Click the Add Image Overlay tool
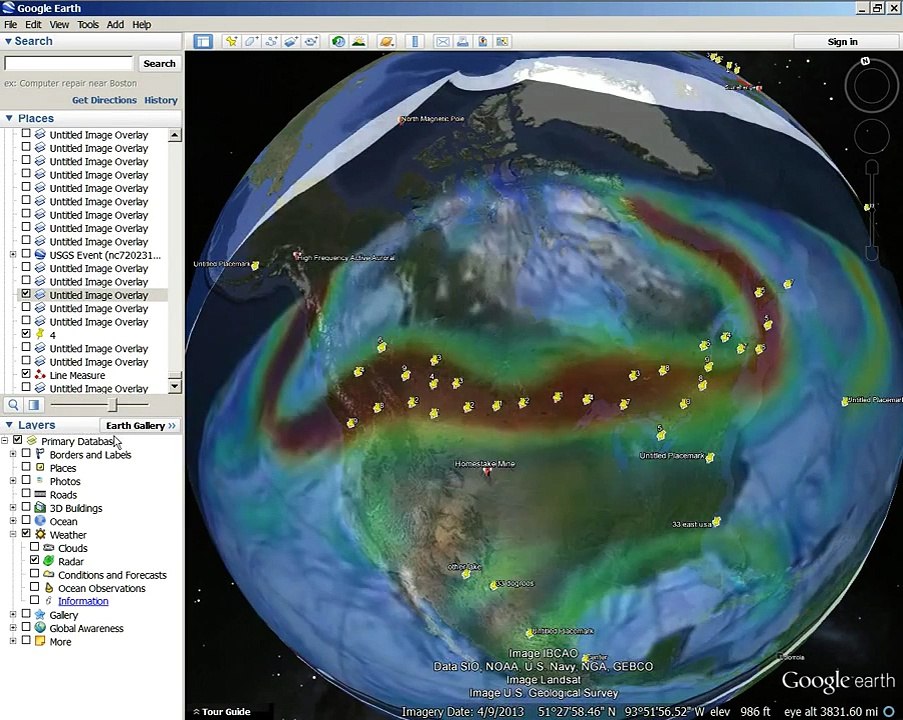The image size is (903, 720). coord(291,41)
